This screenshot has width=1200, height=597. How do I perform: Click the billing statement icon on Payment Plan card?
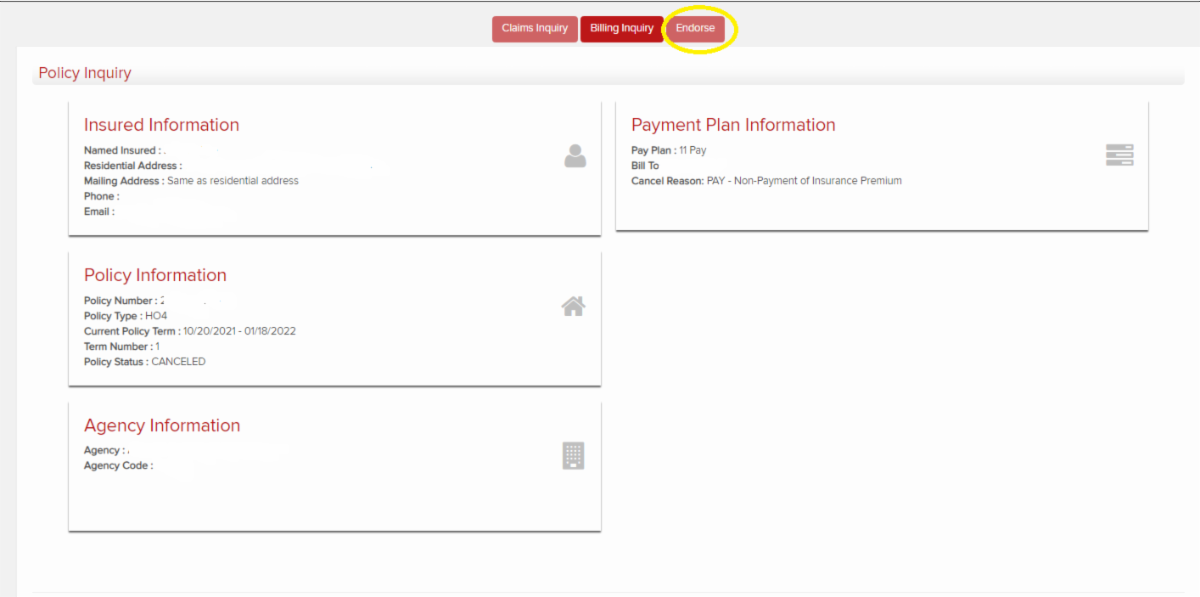(x=1119, y=154)
